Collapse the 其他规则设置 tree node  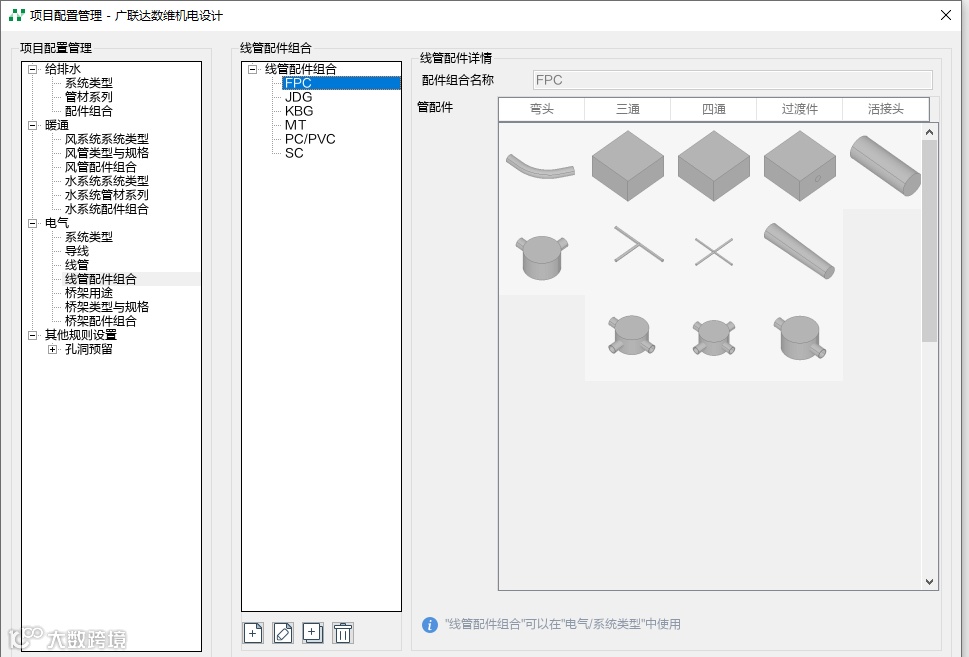click(x=33, y=335)
